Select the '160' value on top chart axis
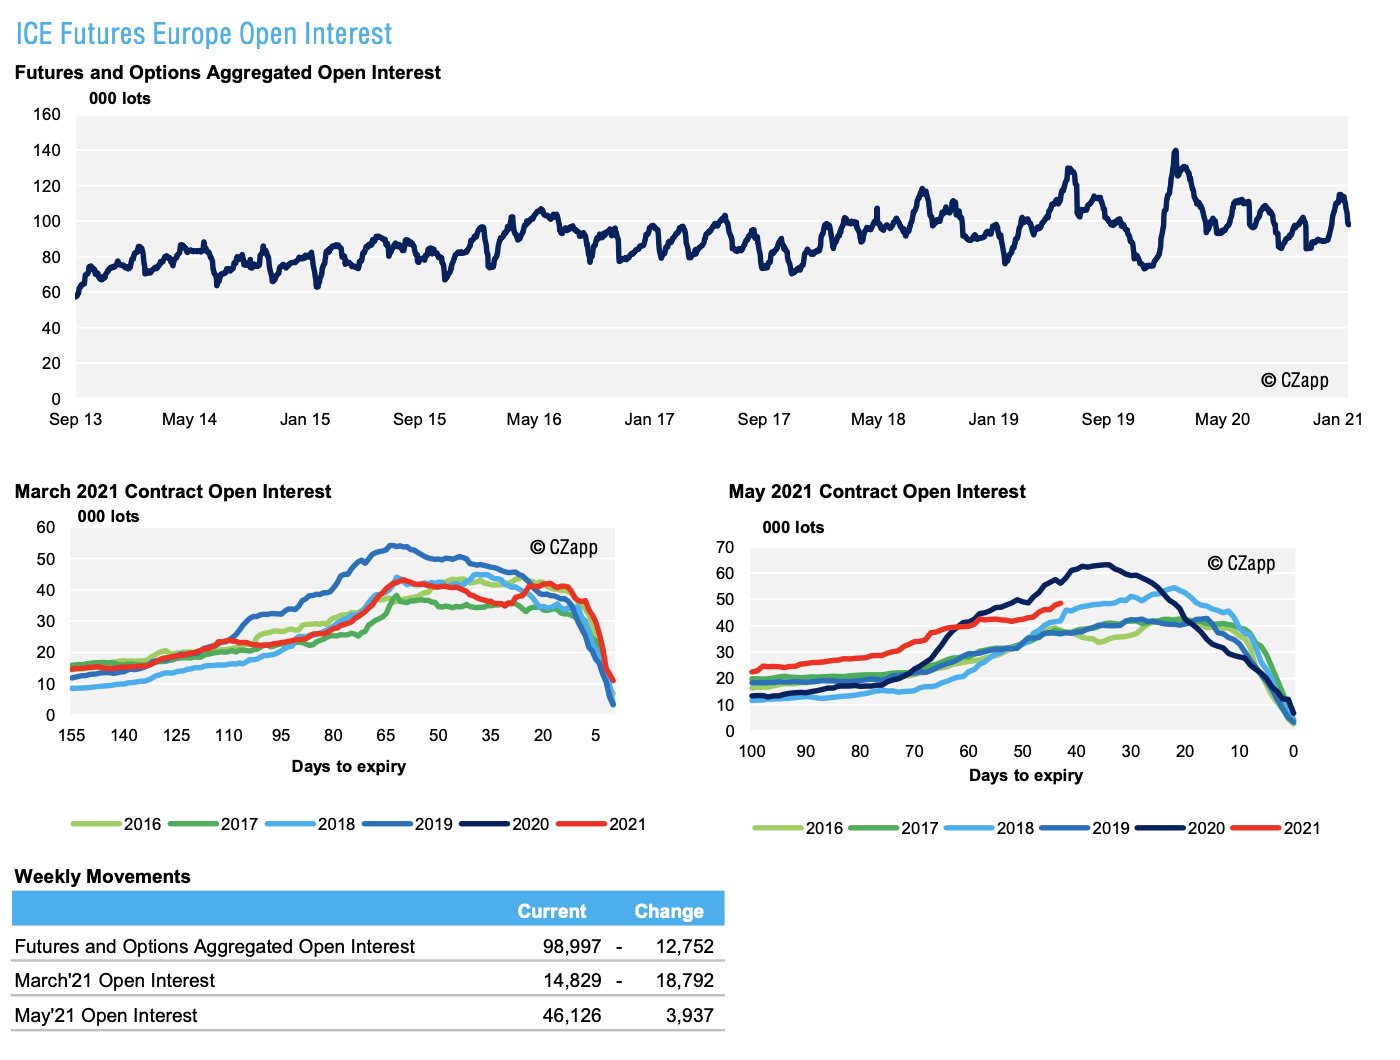 47,114
